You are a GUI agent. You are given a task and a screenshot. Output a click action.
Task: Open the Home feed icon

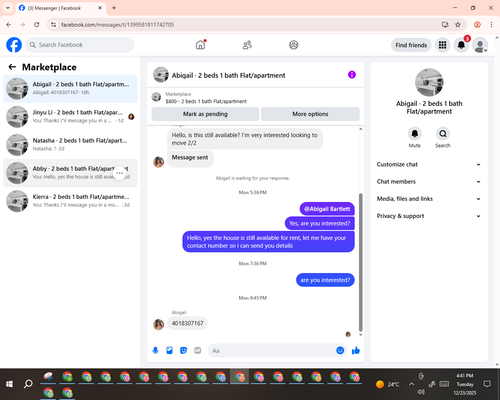(x=200, y=45)
